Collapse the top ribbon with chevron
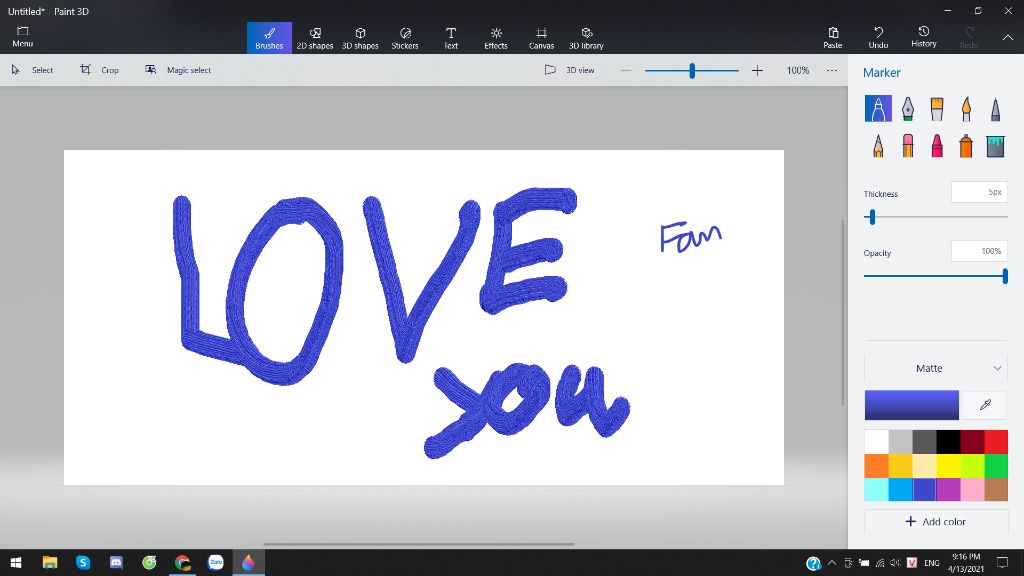This screenshot has width=1024, height=576. click(x=1008, y=38)
